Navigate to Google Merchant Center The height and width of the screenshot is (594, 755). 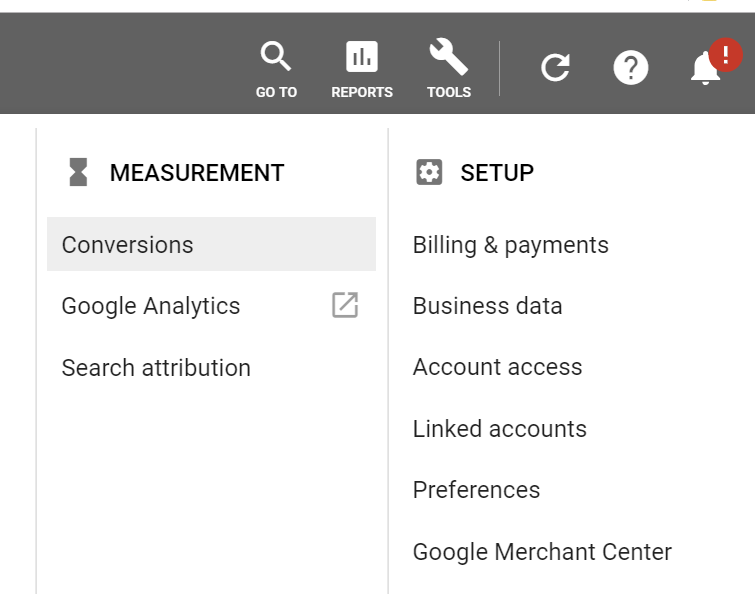click(542, 552)
